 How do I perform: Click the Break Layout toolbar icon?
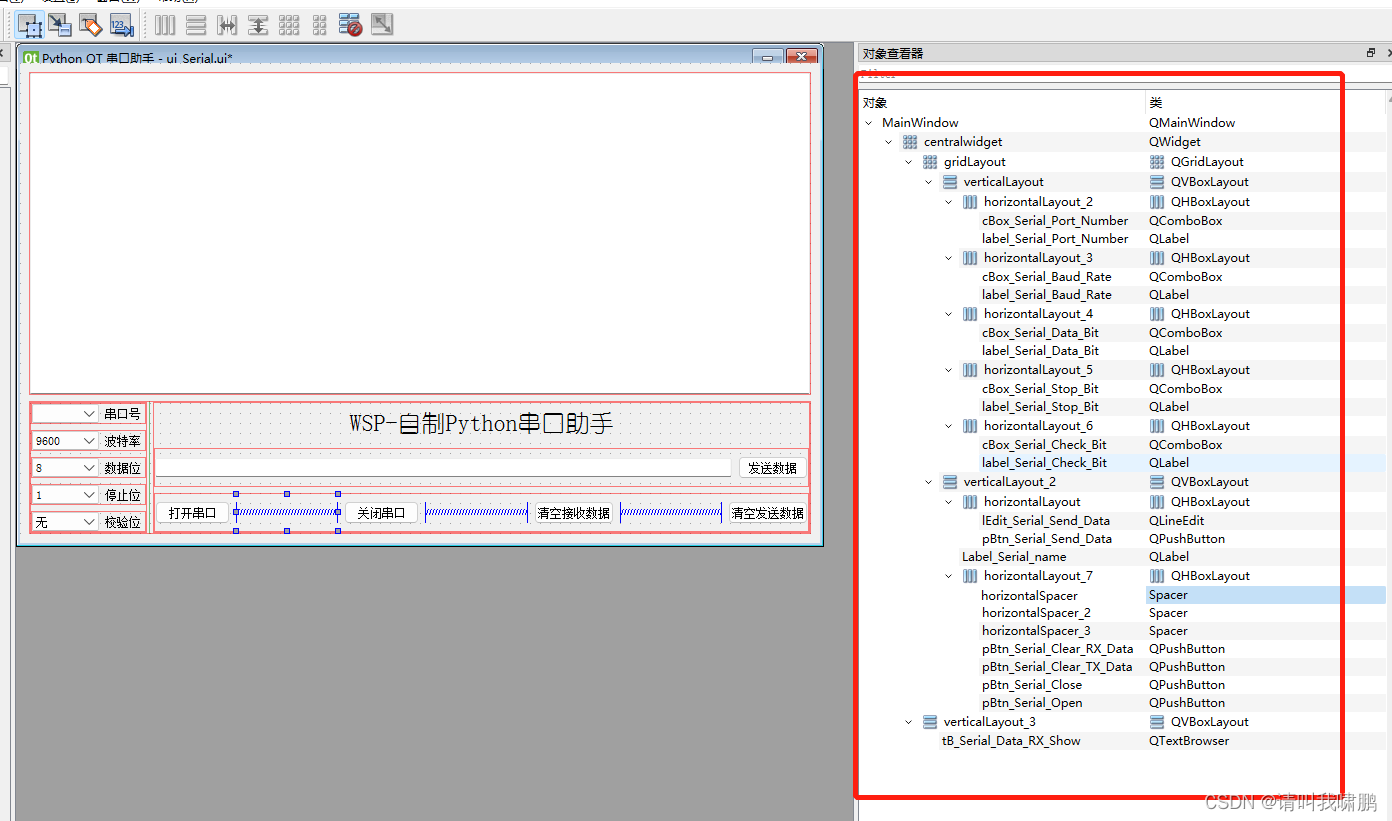click(350, 25)
